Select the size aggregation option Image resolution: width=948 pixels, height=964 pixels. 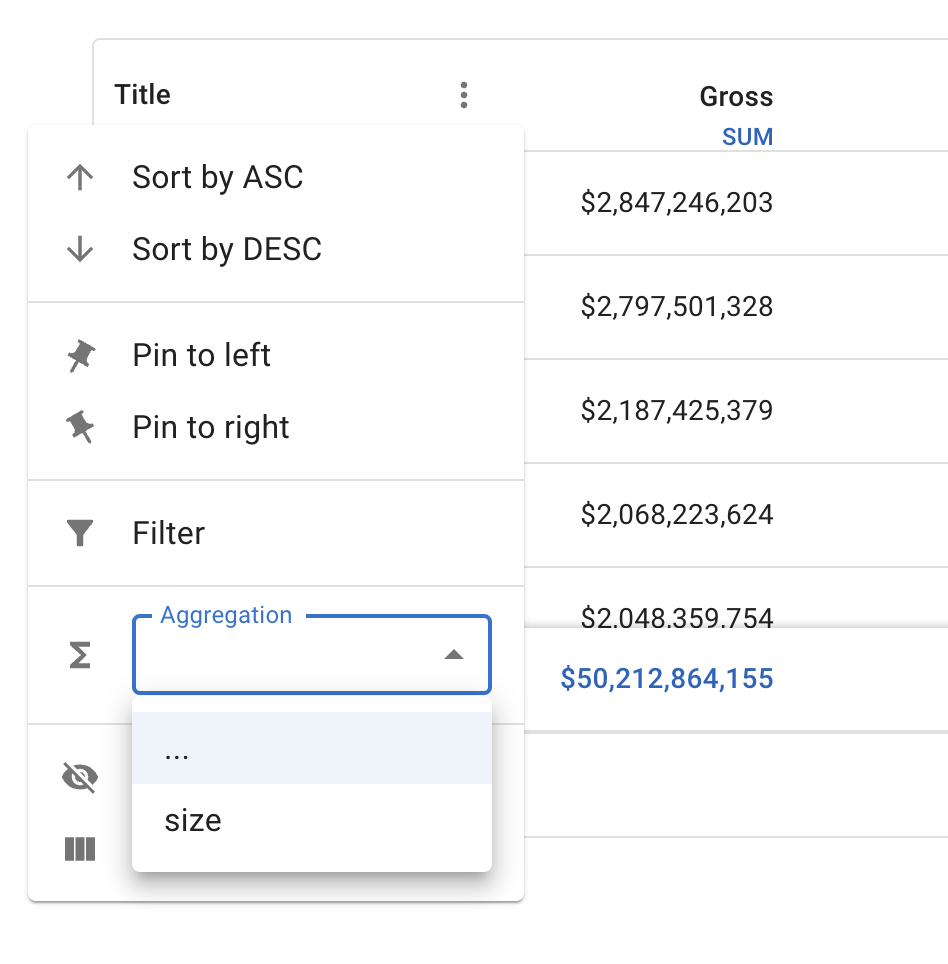(192, 820)
